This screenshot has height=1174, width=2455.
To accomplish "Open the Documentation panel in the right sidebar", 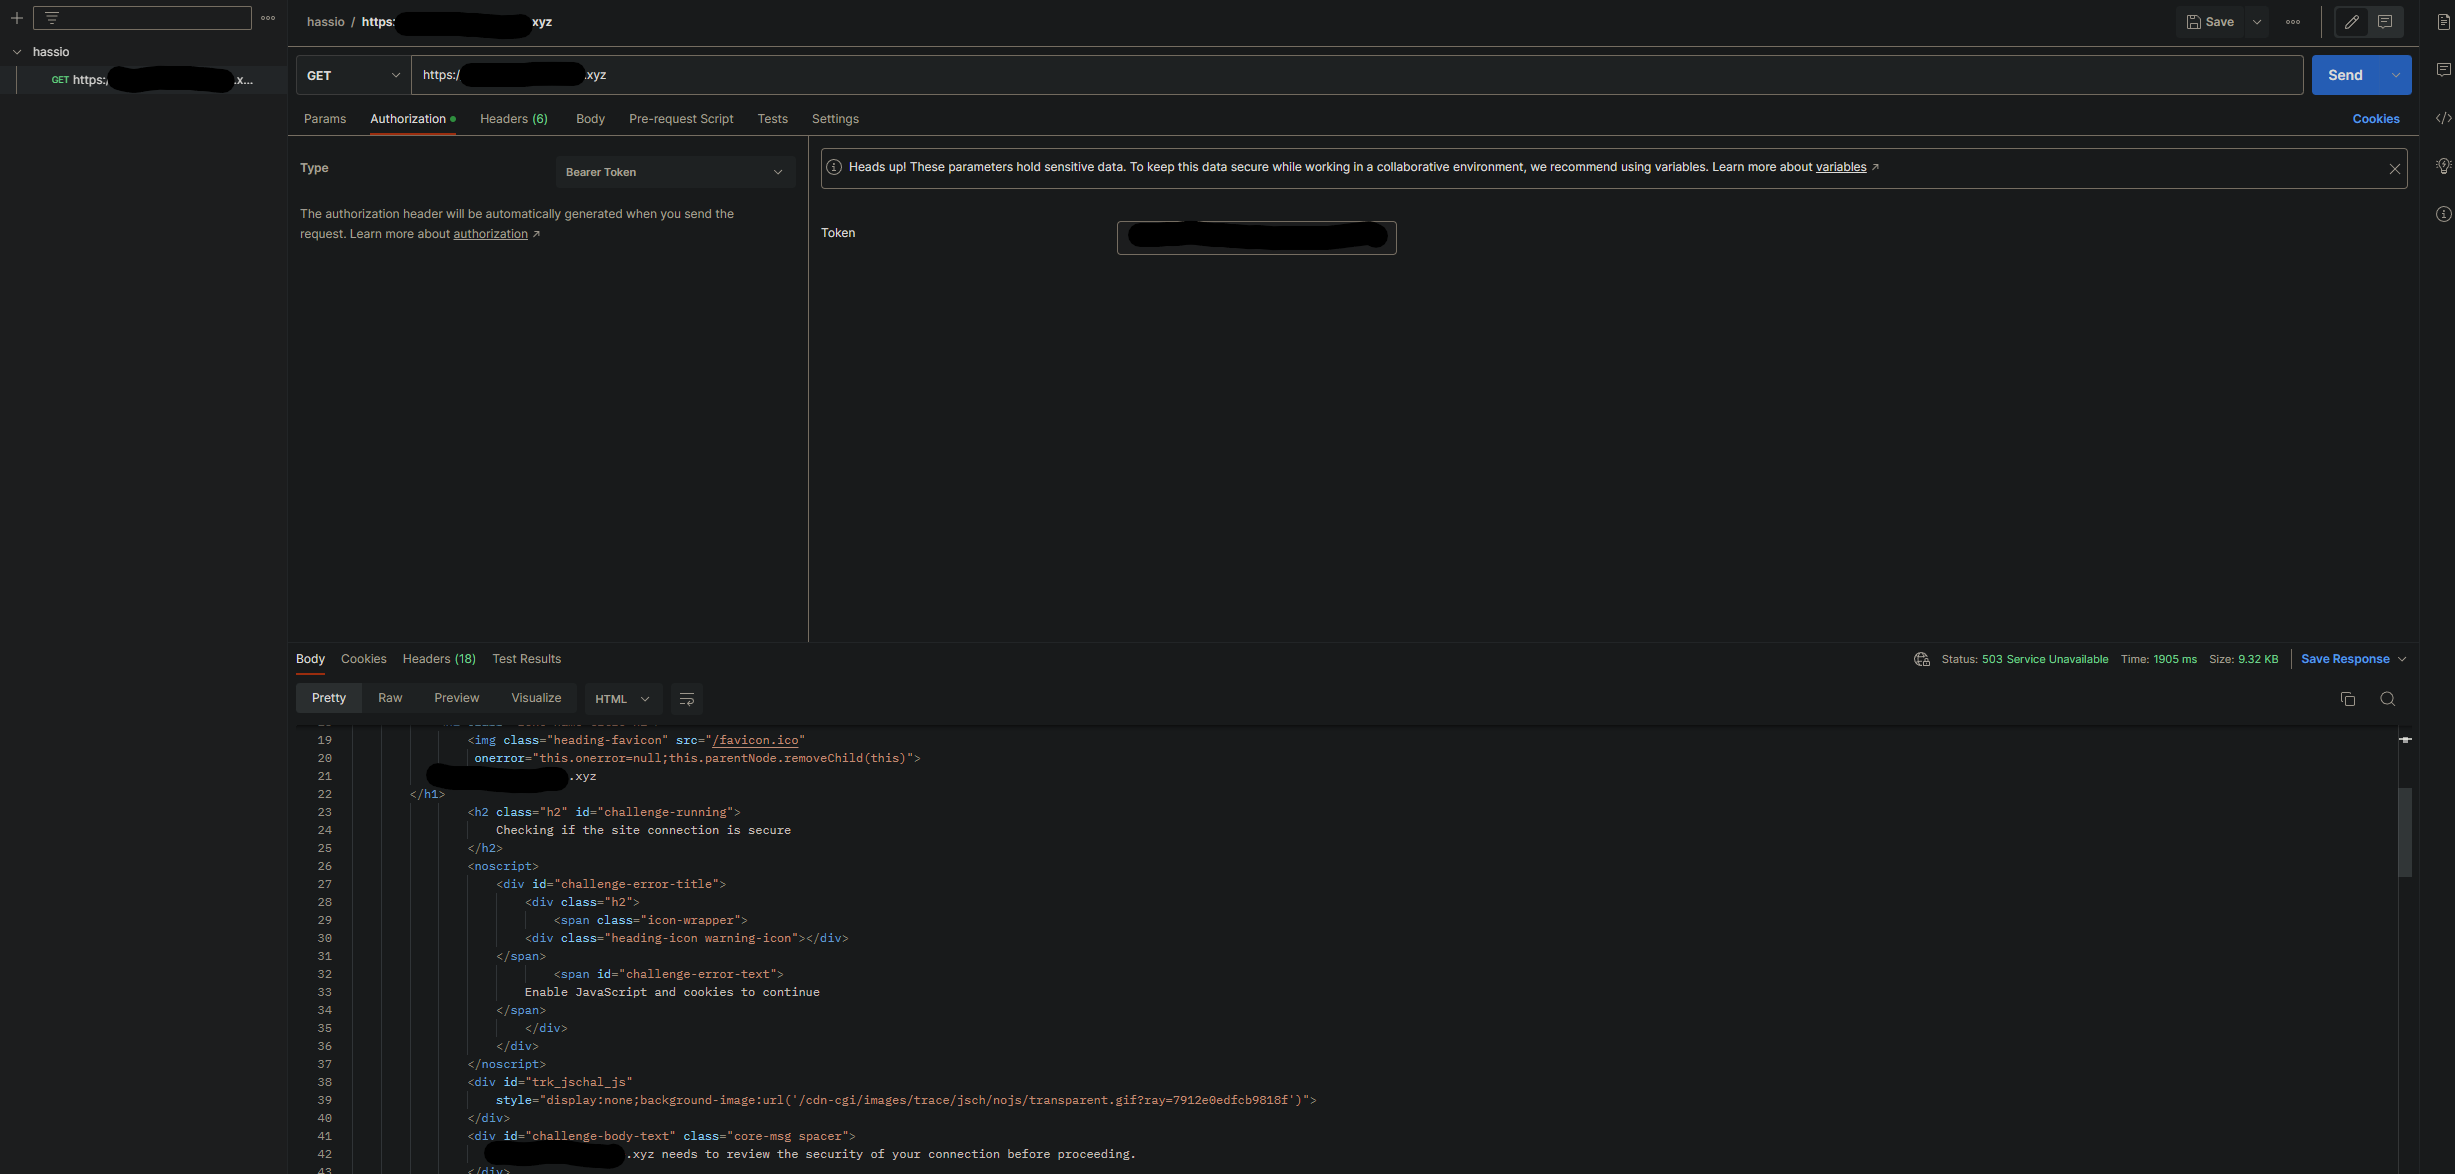I will (2444, 21).
